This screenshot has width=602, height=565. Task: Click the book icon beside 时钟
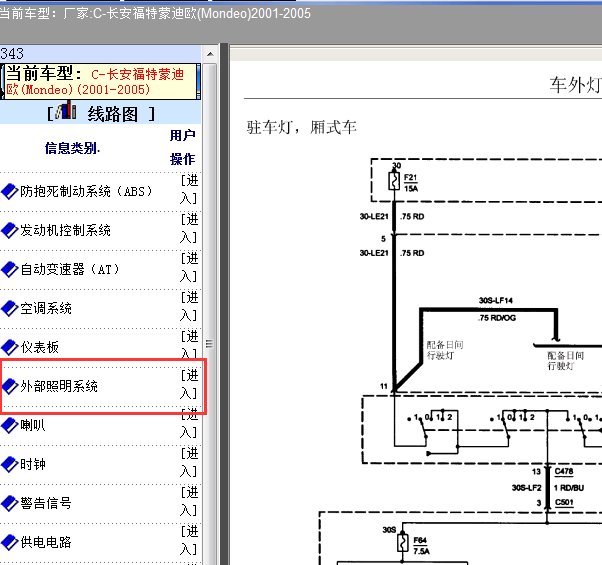point(10,464)
